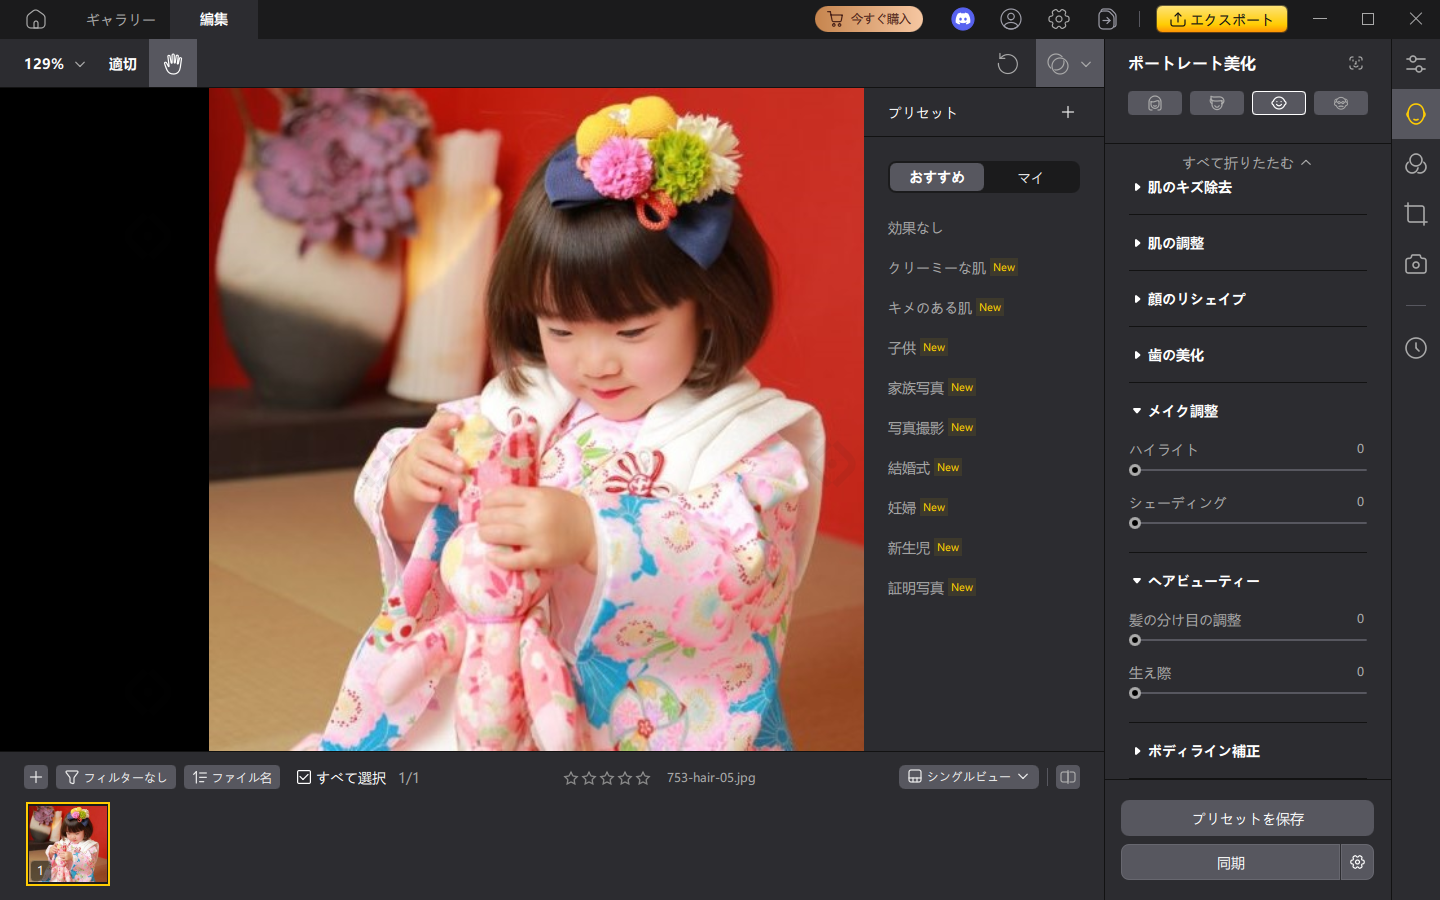Screen dimensions: 1440x900
Task: Click the face detection icon beside ポートレート美化
Action: [1356, 63]
